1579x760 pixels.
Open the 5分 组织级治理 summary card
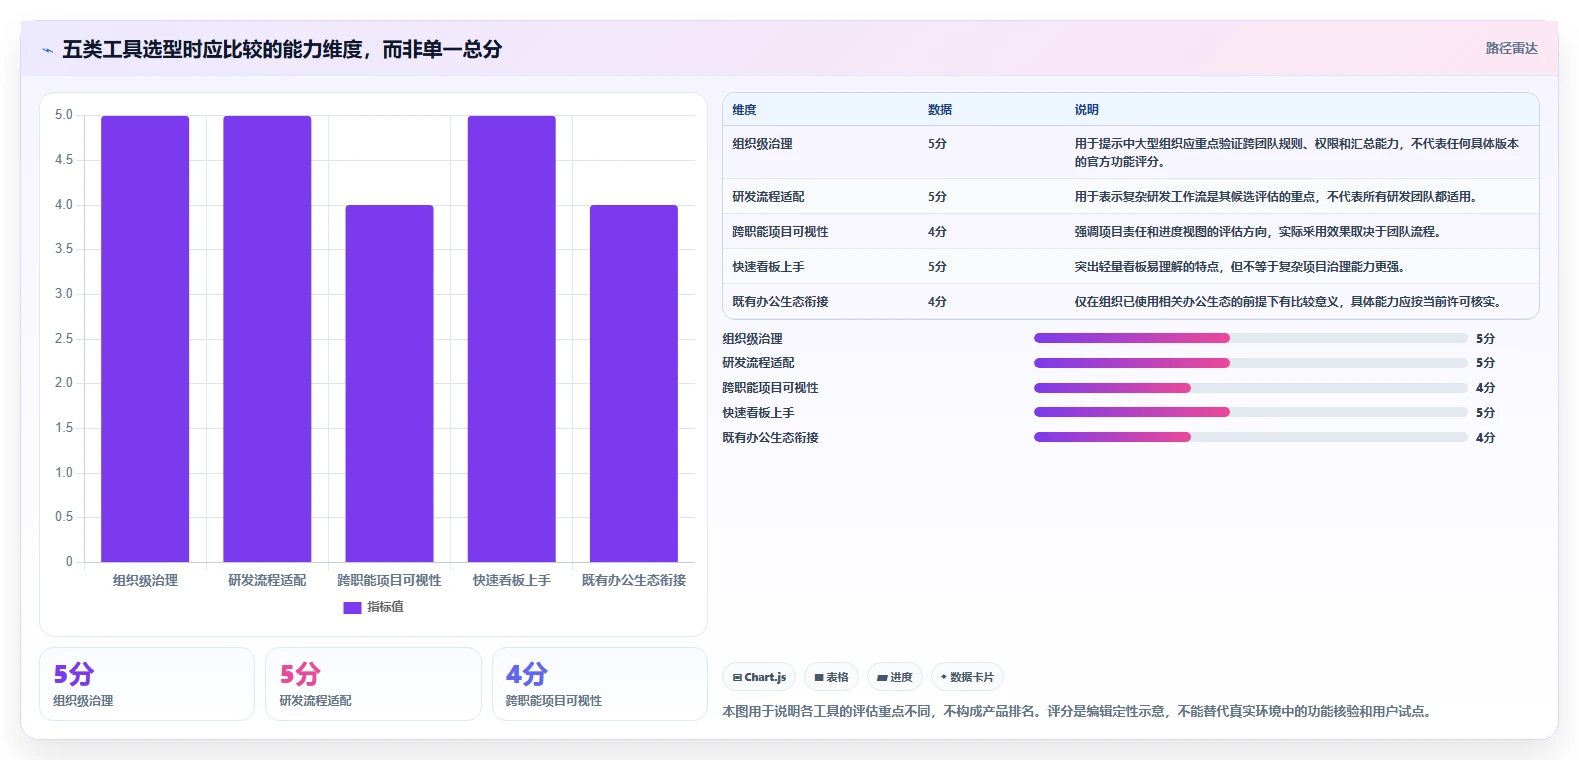147,684
